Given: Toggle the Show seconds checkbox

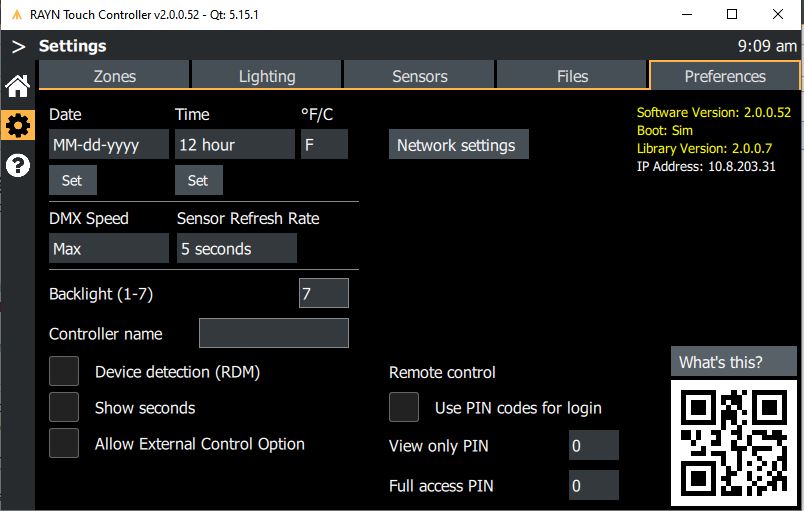Looking at the screenshot, I should (x=64, y=407).
